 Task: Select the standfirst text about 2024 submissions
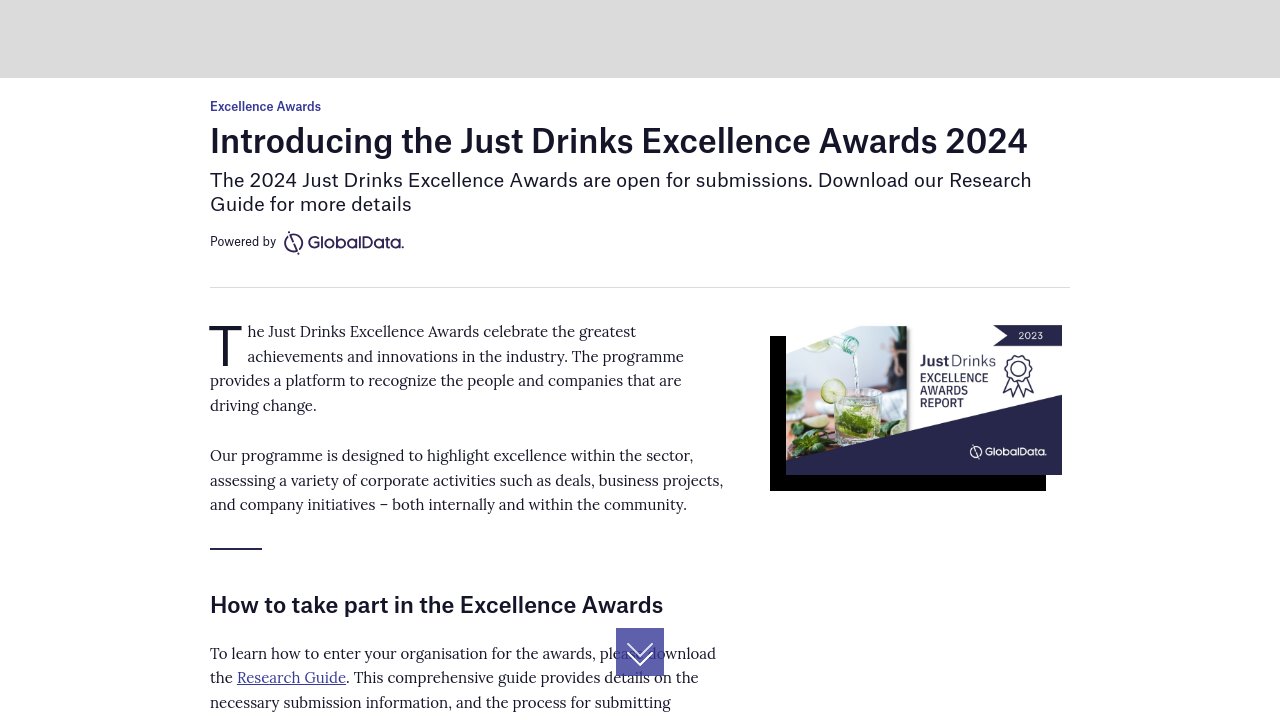tap(620, 192)
